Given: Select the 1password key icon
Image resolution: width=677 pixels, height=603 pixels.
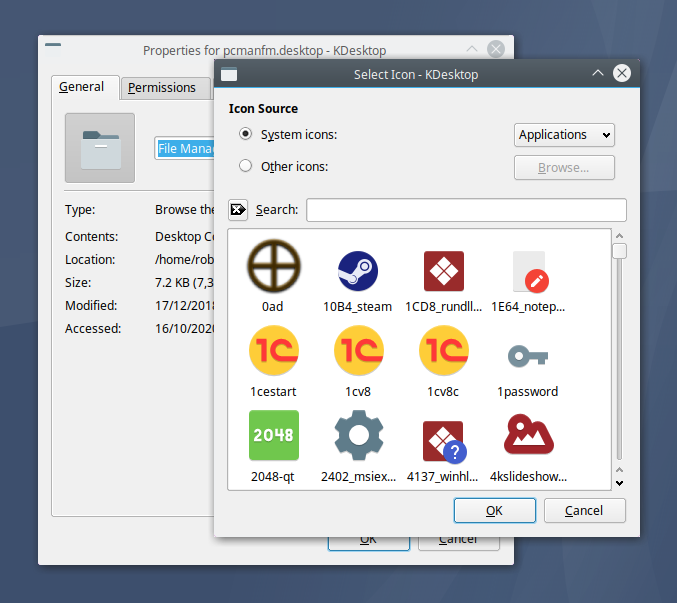Looking at the screenshot, I should tap(528, 356).
